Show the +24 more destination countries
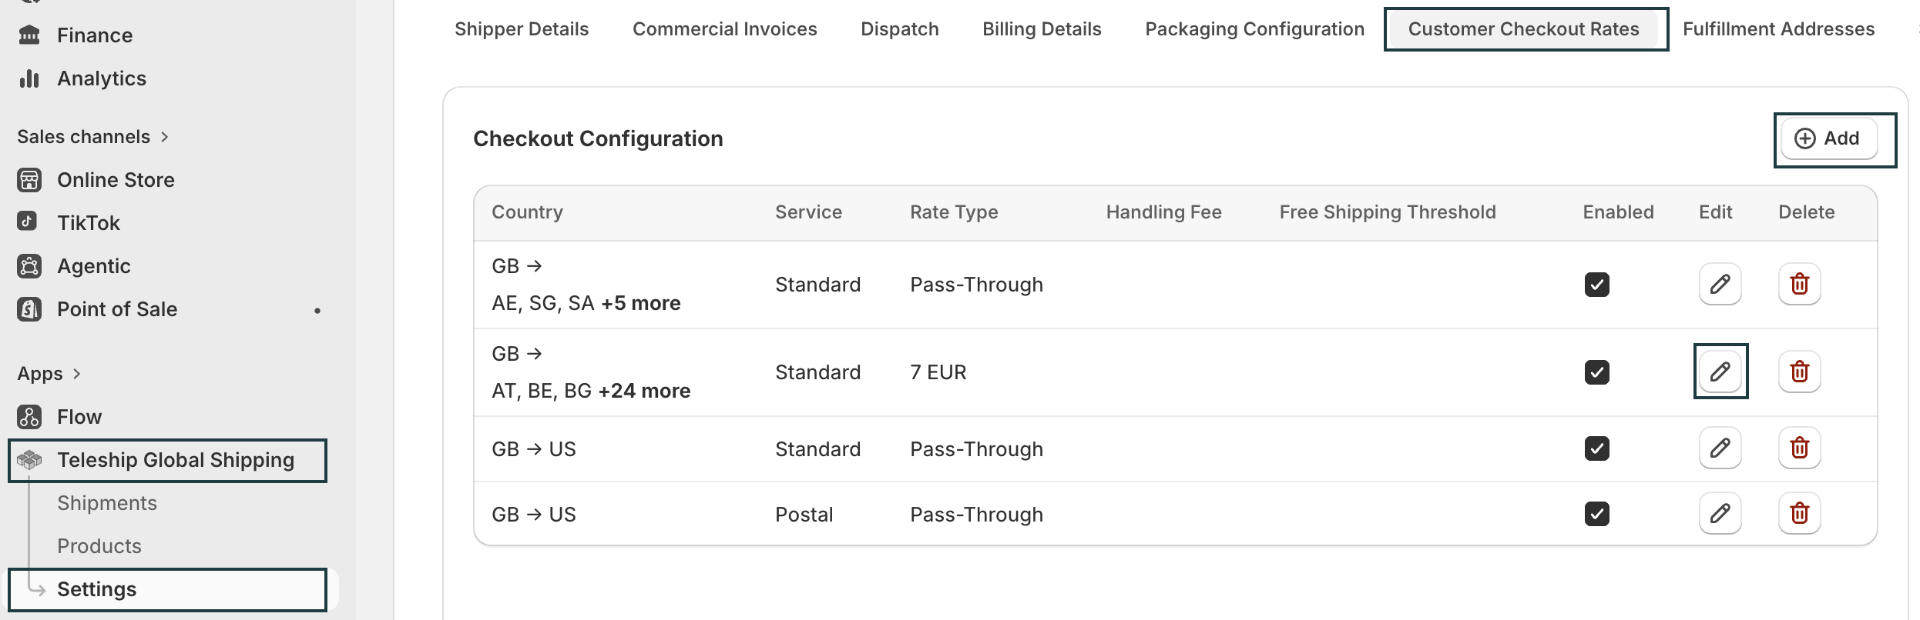Image resolution: width=1920 pixels, height=620 pixels. pos(644,391)
